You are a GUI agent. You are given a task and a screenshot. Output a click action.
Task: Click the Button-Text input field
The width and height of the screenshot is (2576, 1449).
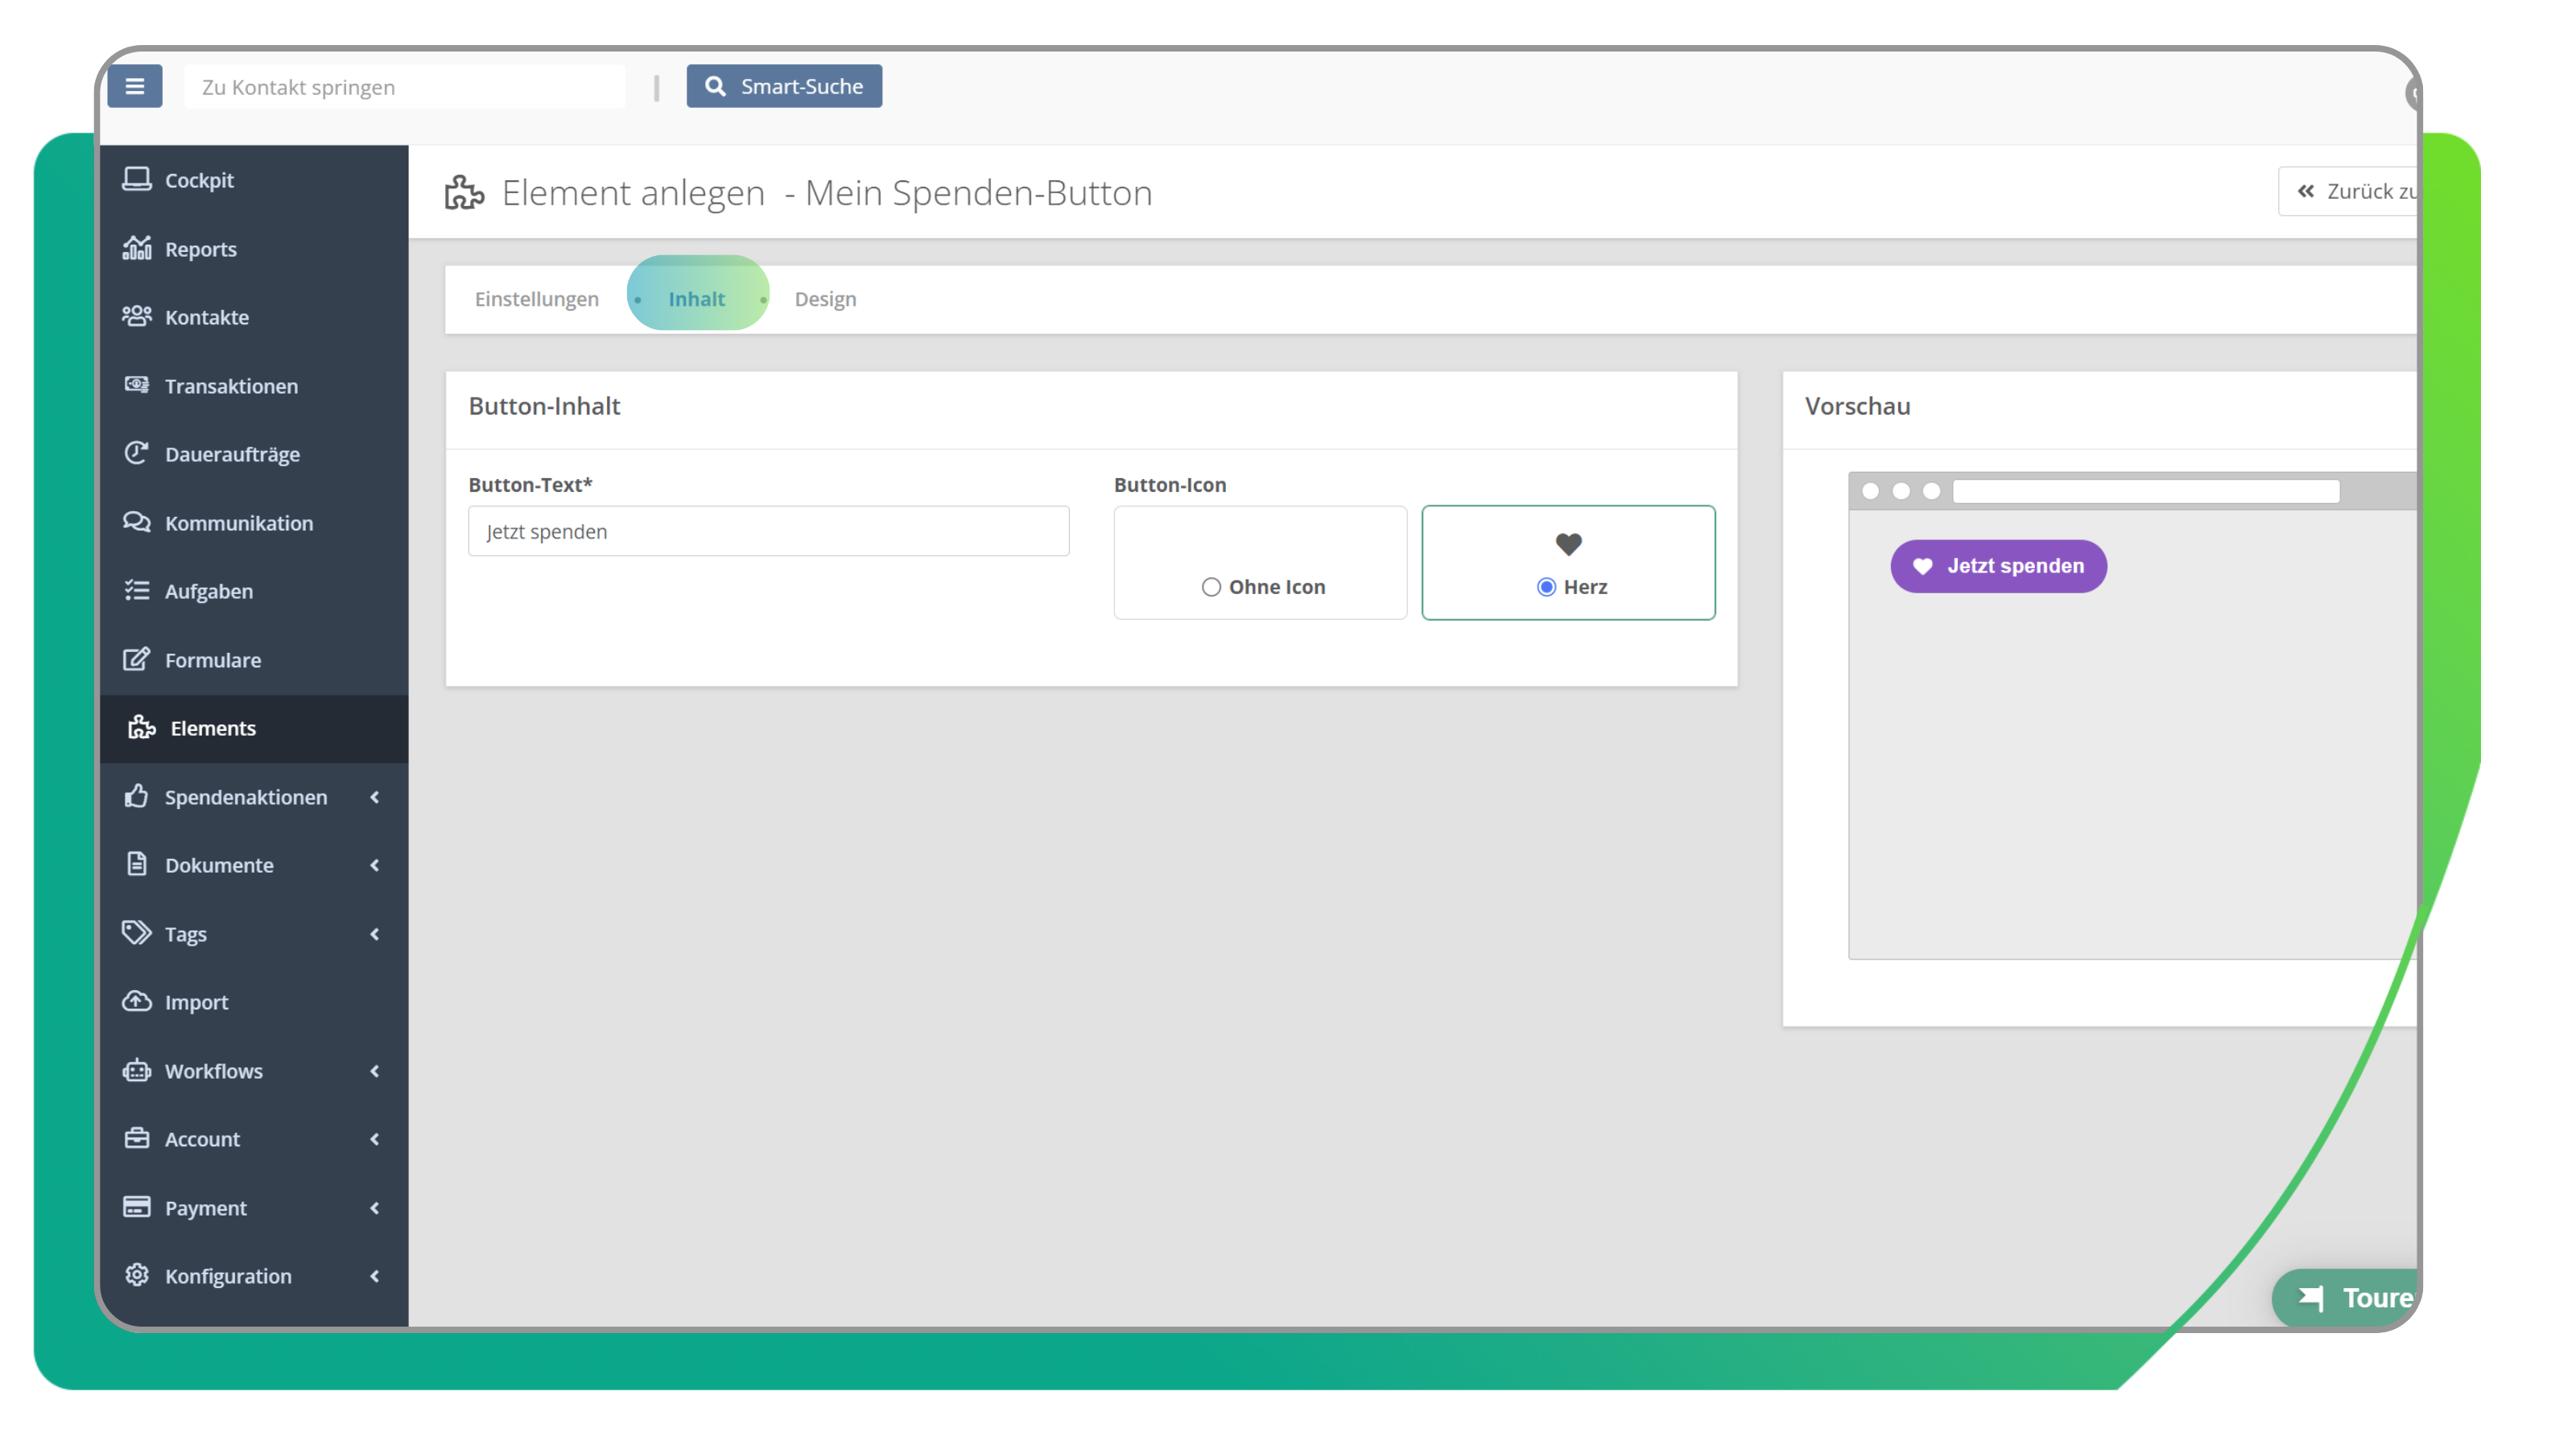point(768,531)
